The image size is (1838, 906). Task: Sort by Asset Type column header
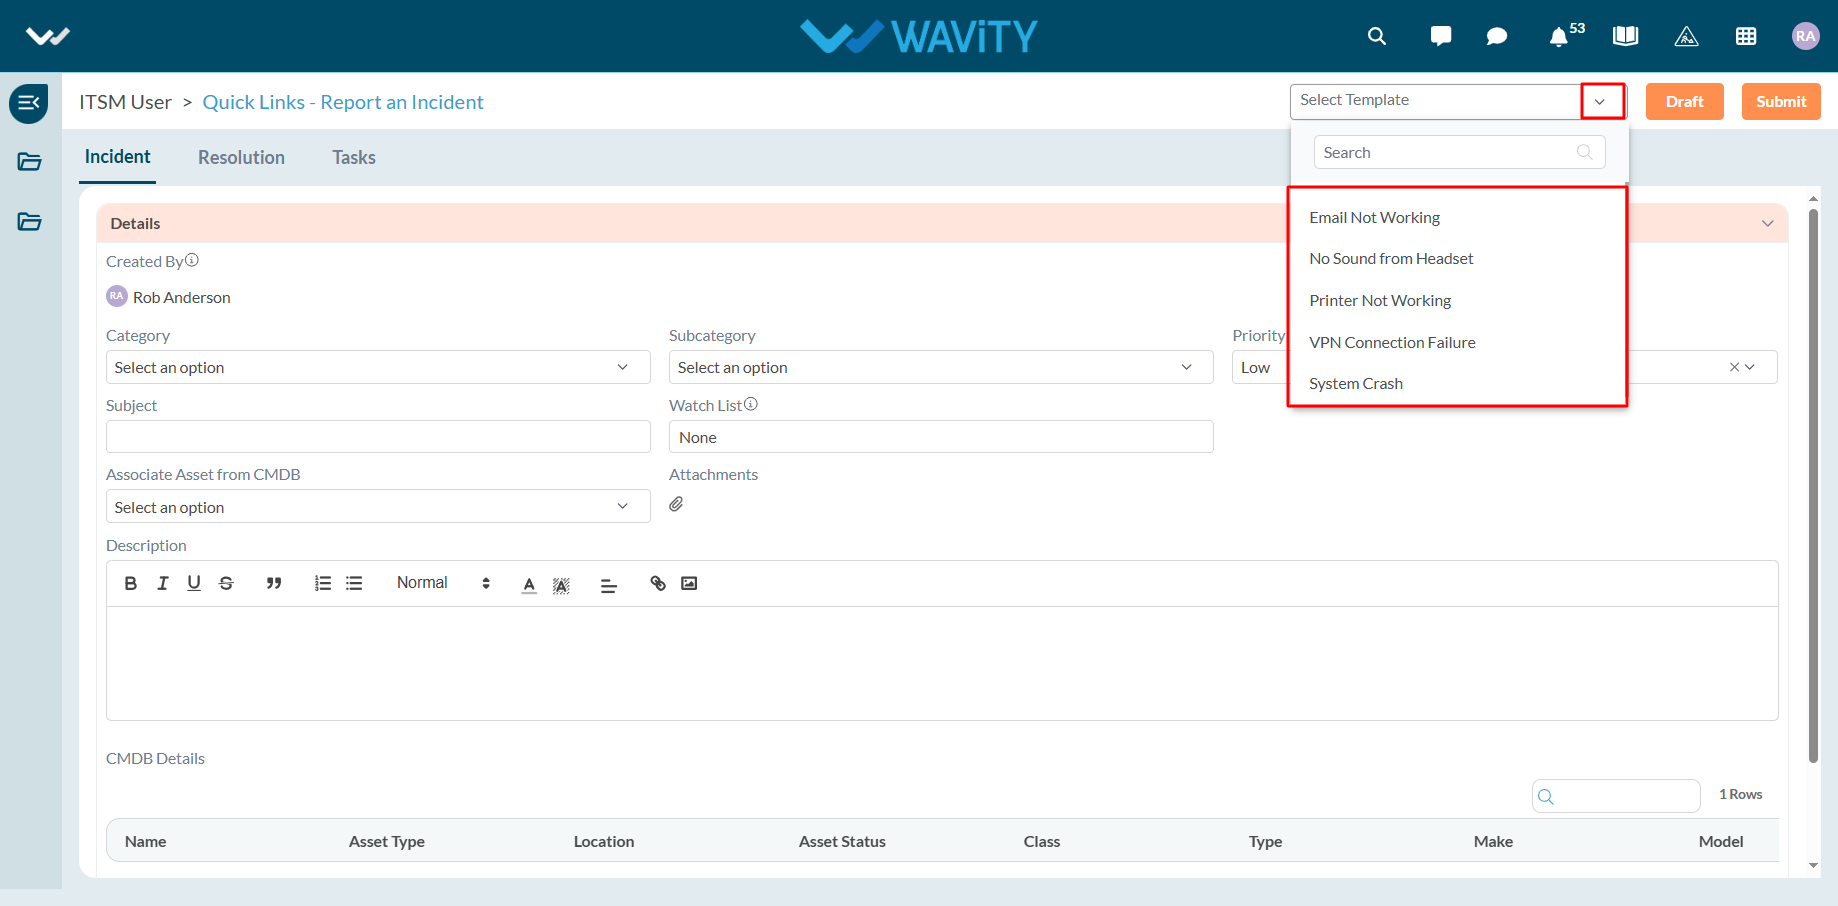click(386, 841)
